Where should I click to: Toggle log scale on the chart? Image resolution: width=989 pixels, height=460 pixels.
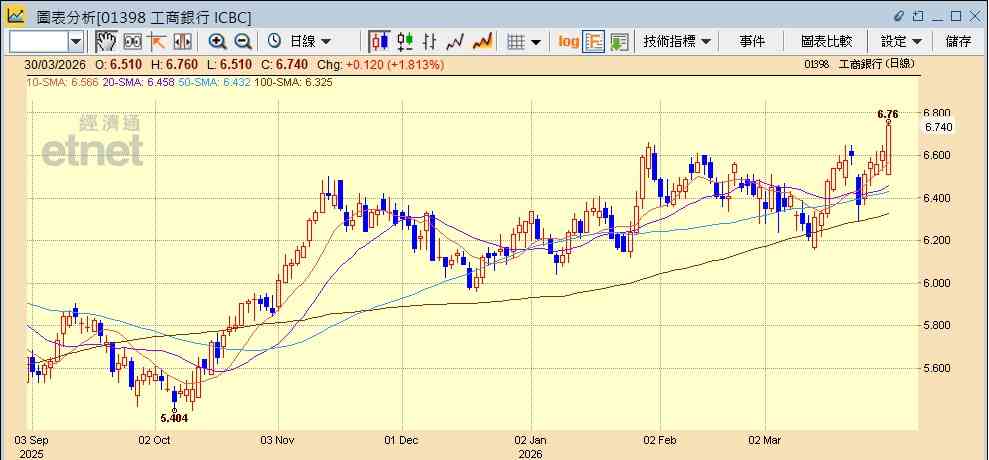(x=568, y=42)
